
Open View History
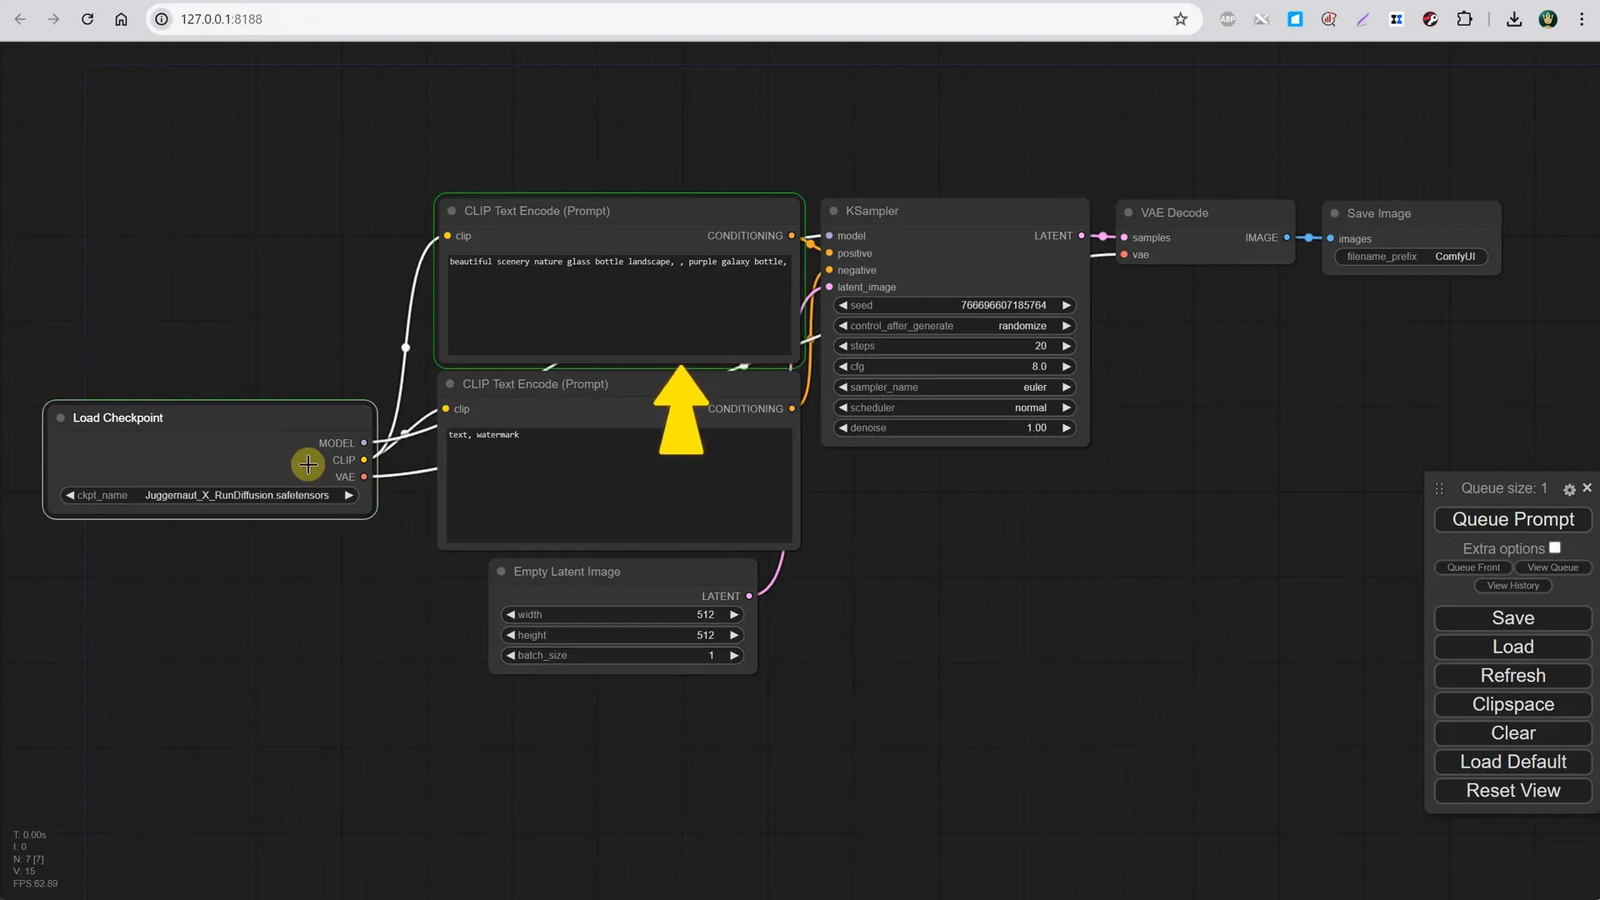pyautogui.click(x=1513, y=586)
